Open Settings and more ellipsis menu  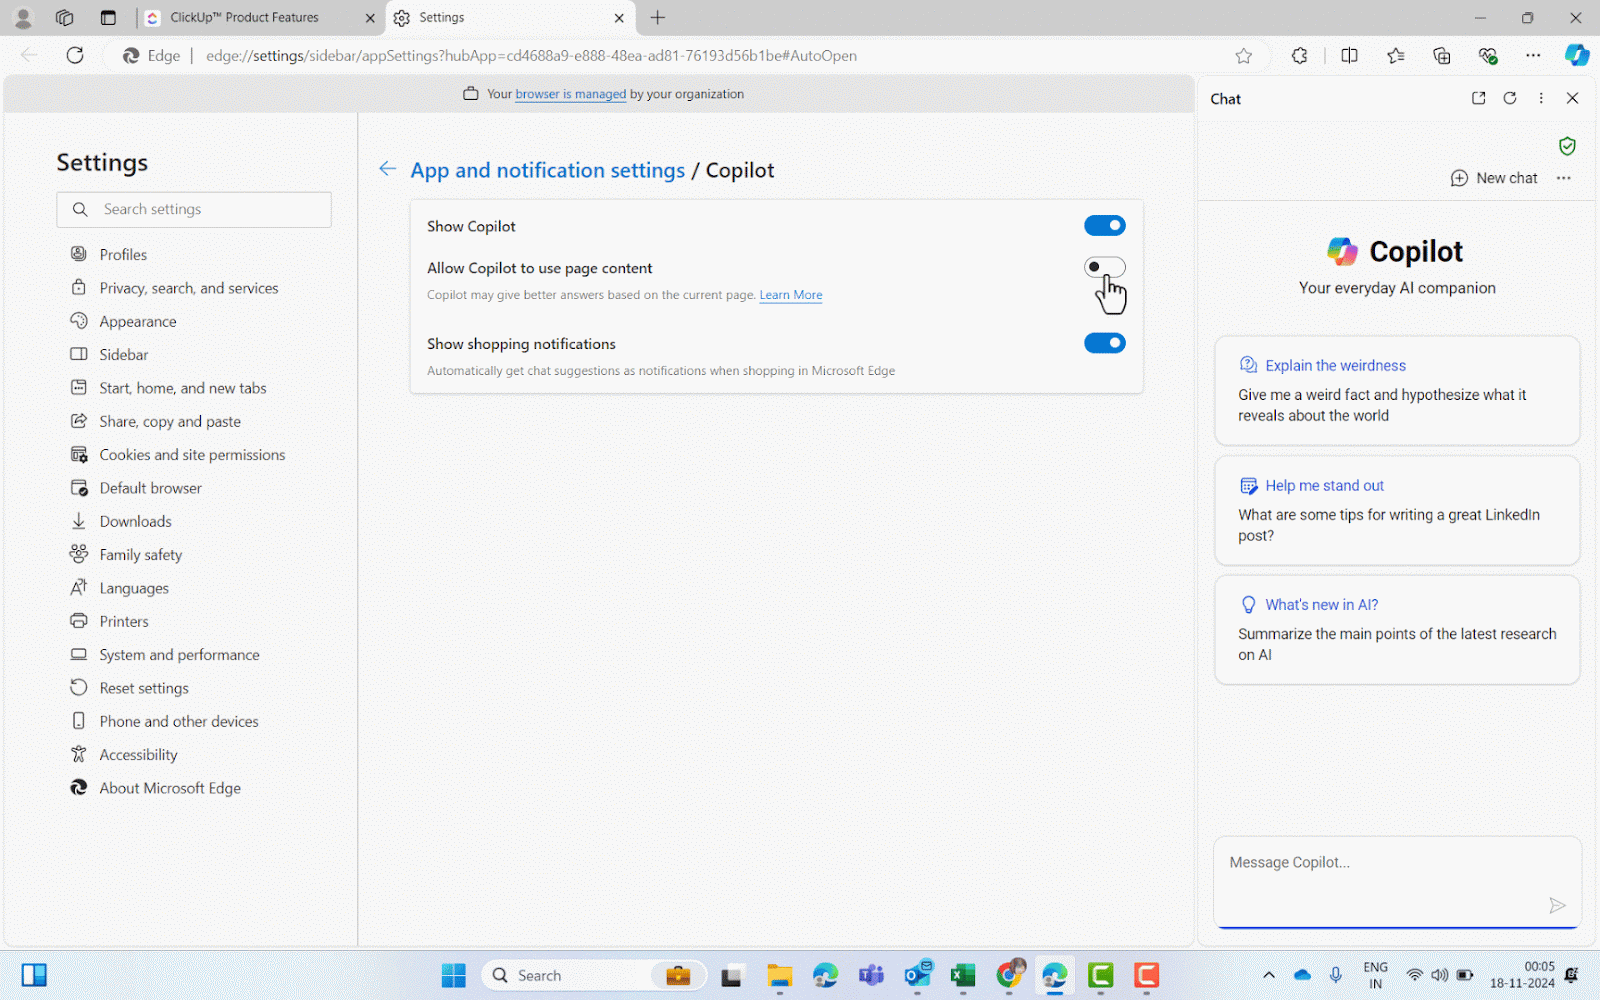[1533, 56]
